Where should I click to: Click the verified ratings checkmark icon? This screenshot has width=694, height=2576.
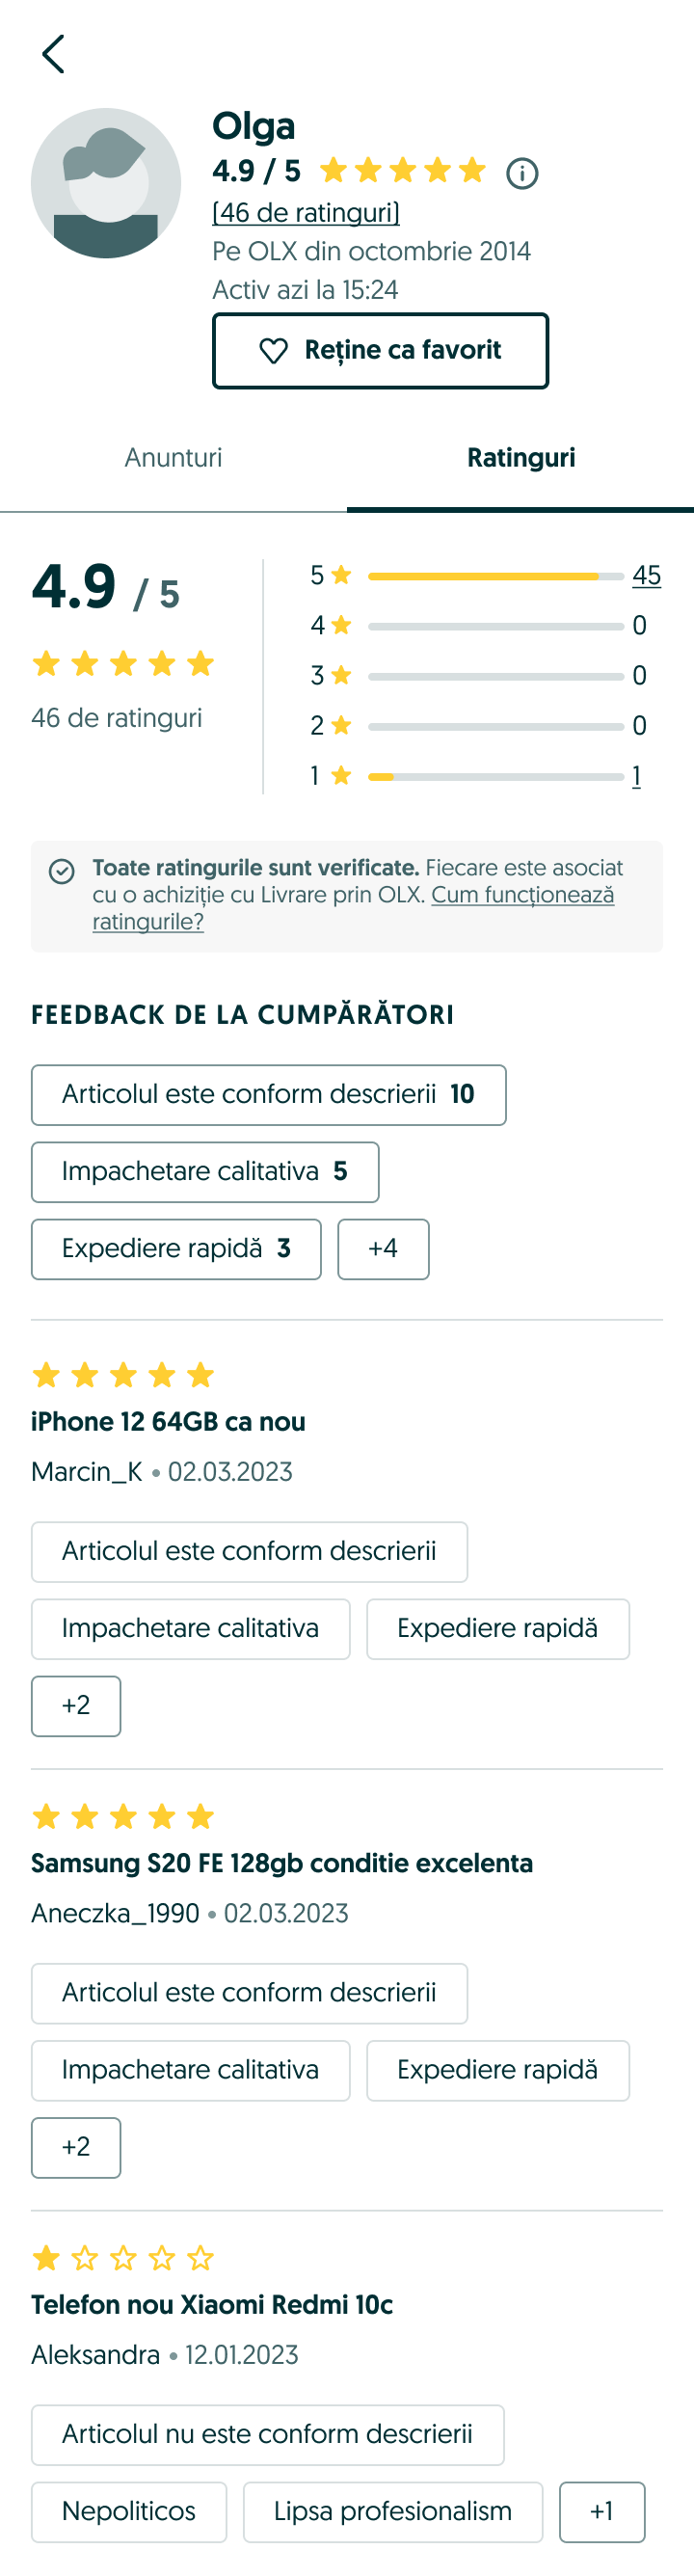pyautogui.click(x=62, y=871)
